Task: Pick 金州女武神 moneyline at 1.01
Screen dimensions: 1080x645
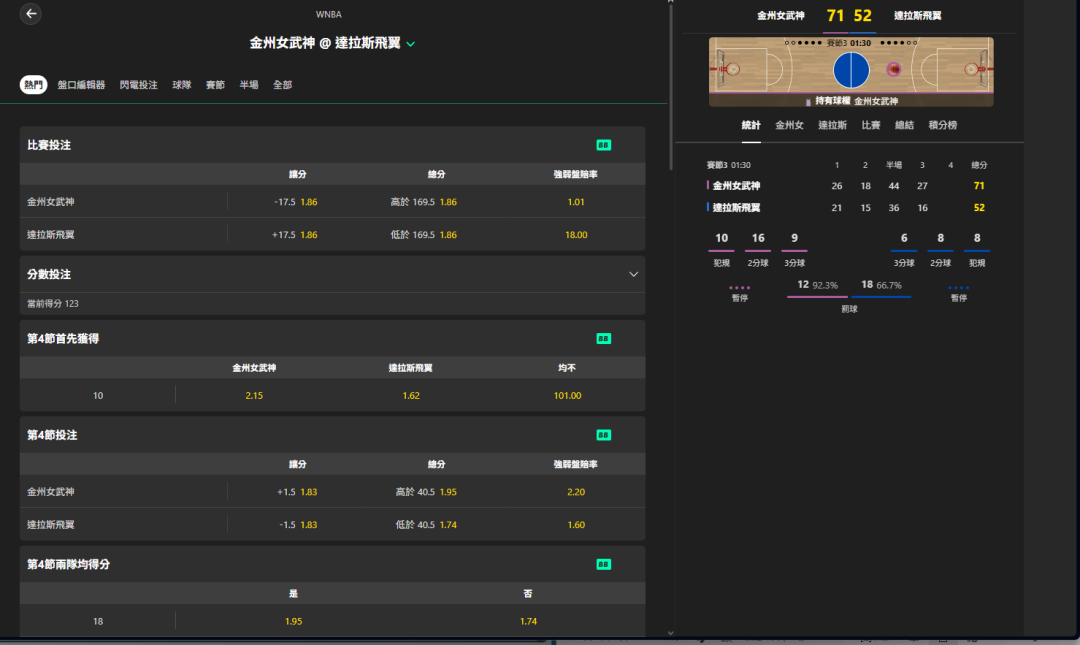Action: pyautogui.click(x=576, y=202)
